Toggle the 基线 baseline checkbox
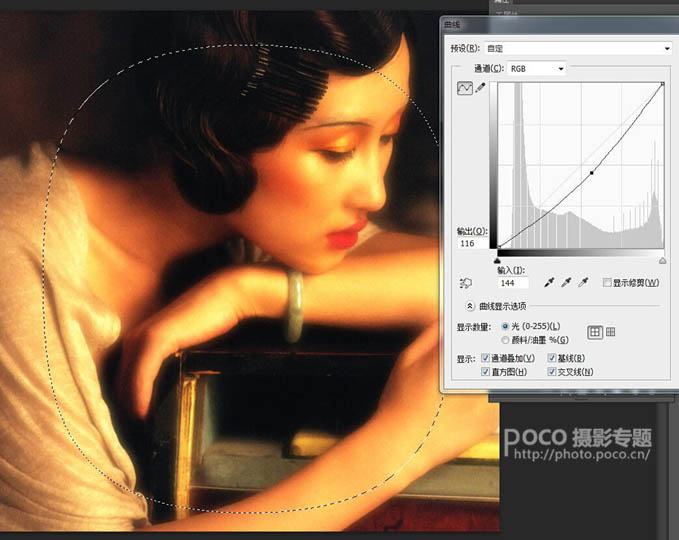Image resolution: width=679 pixels, height=540 pixels. coord(552,358)
